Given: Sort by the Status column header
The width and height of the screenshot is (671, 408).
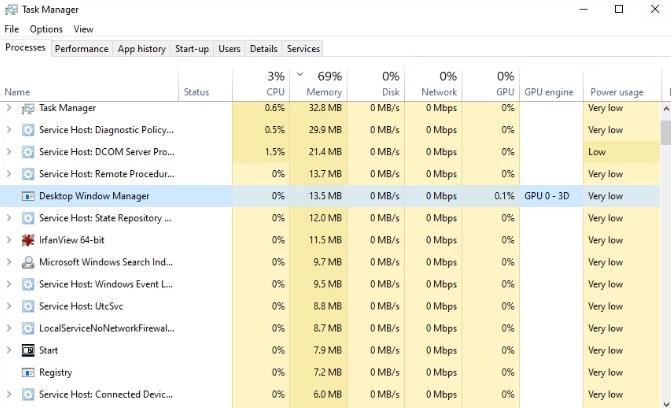Looking at the screenshot, I should coord(205,84).
